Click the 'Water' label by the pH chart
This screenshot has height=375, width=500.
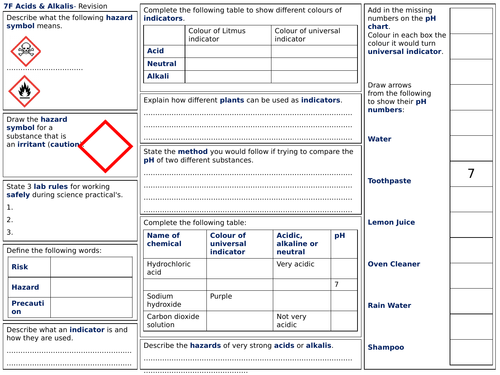(x=379, y=139)
